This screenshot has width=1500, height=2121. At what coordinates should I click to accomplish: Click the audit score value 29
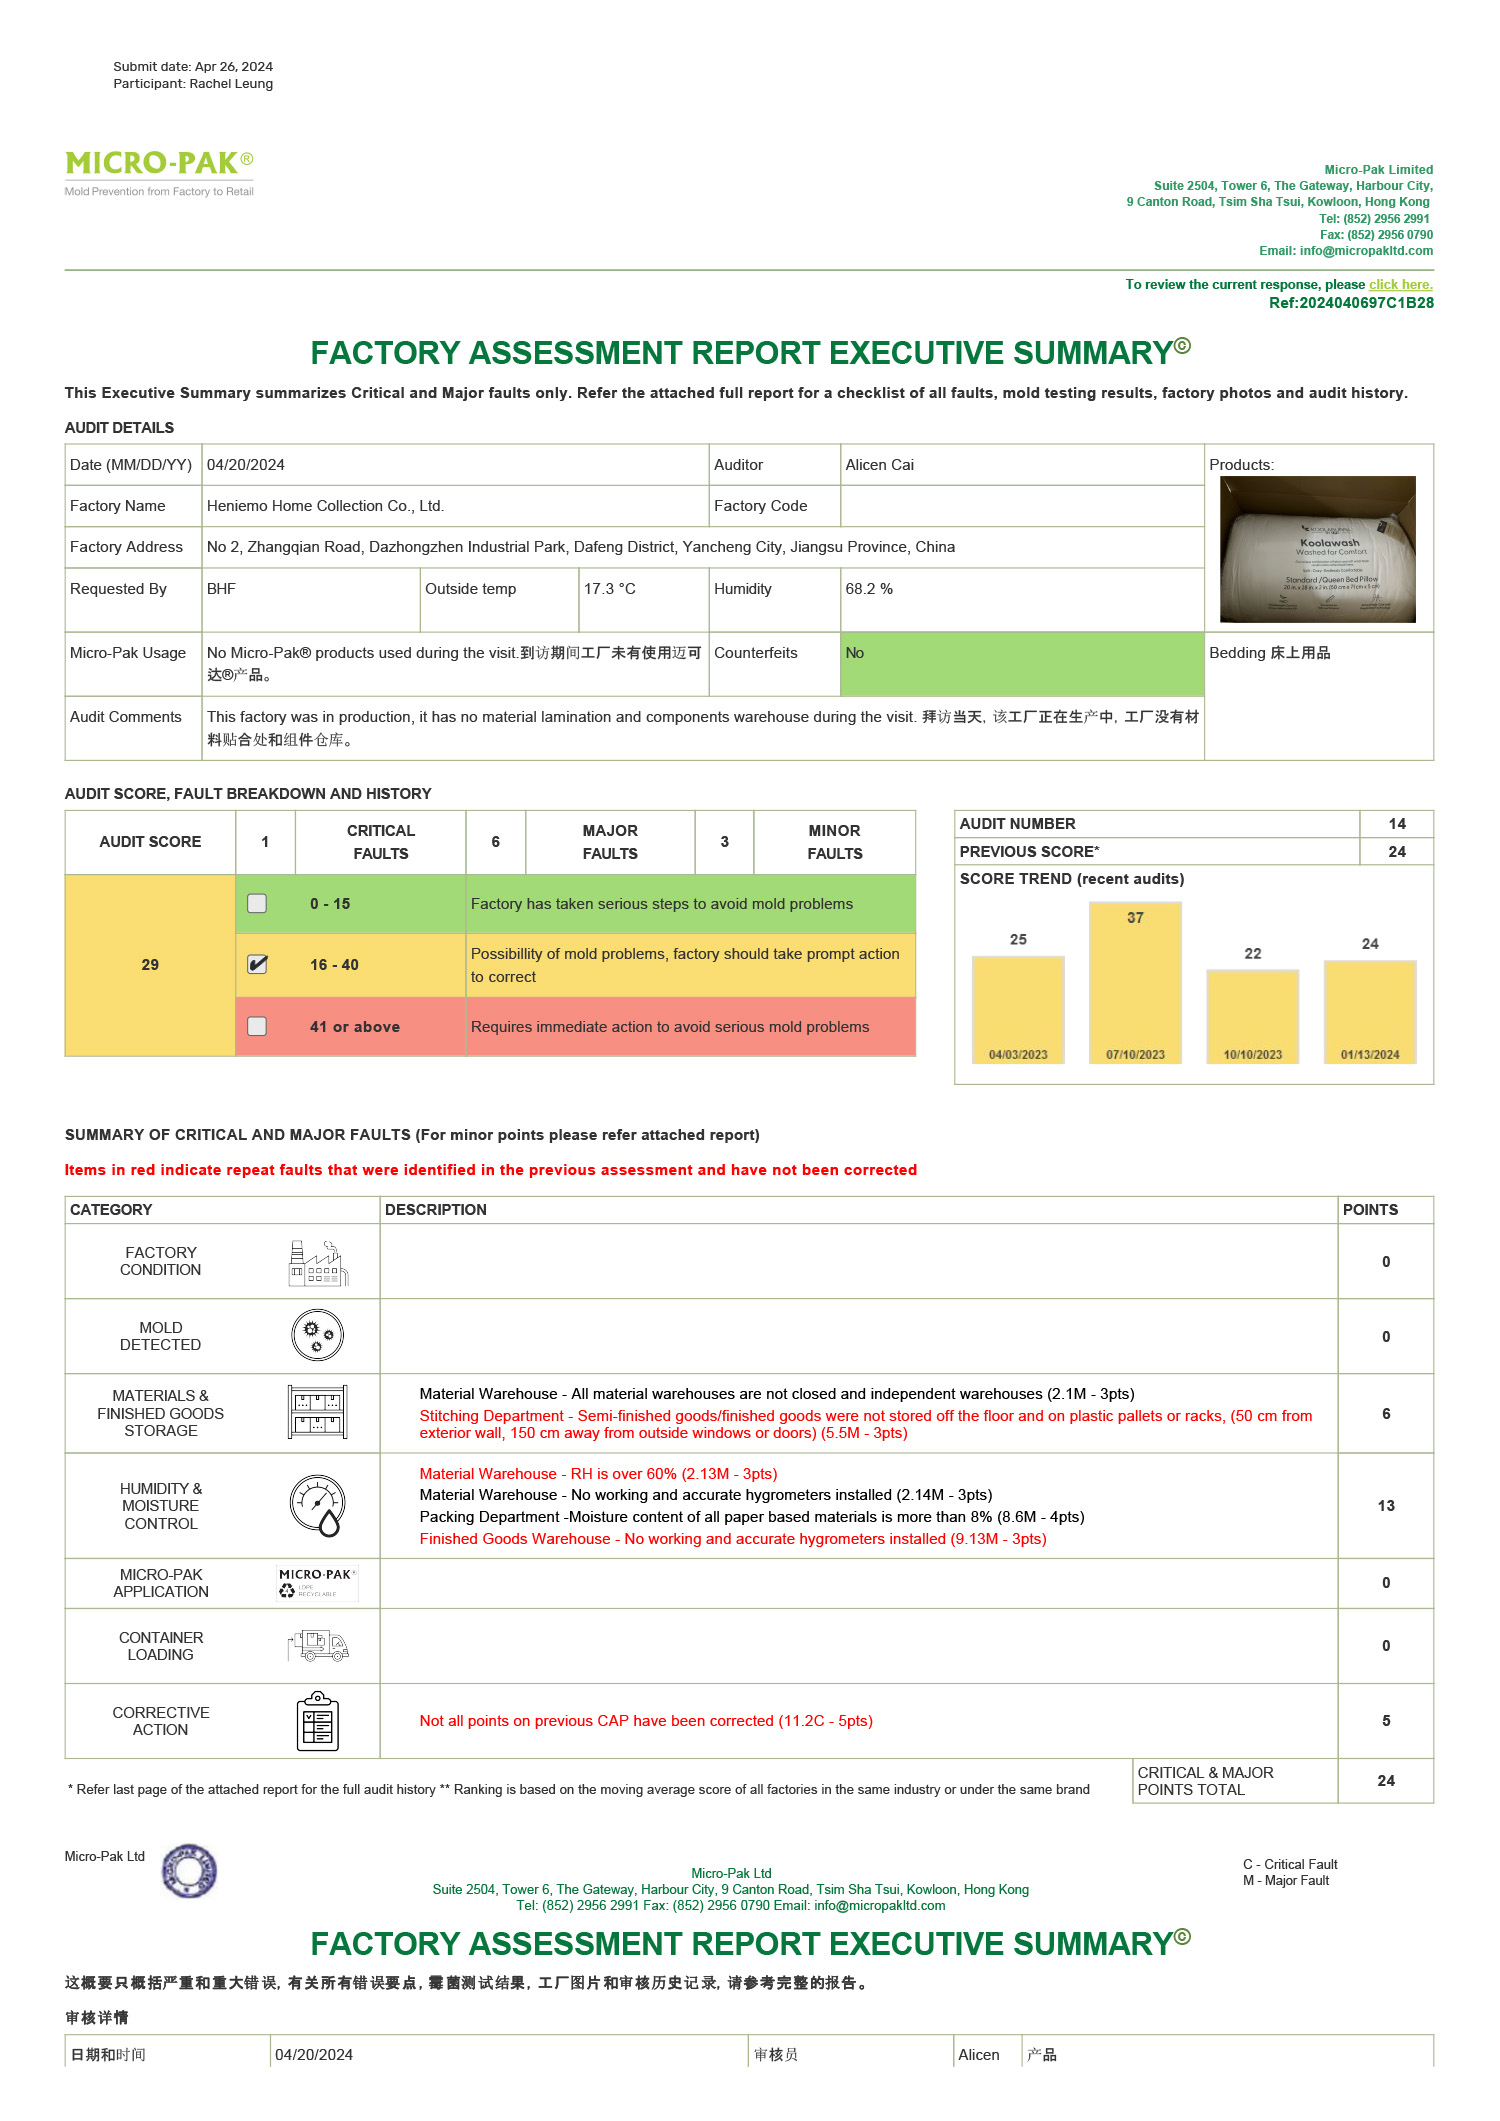pyautogui.click(x=150, y=965)
